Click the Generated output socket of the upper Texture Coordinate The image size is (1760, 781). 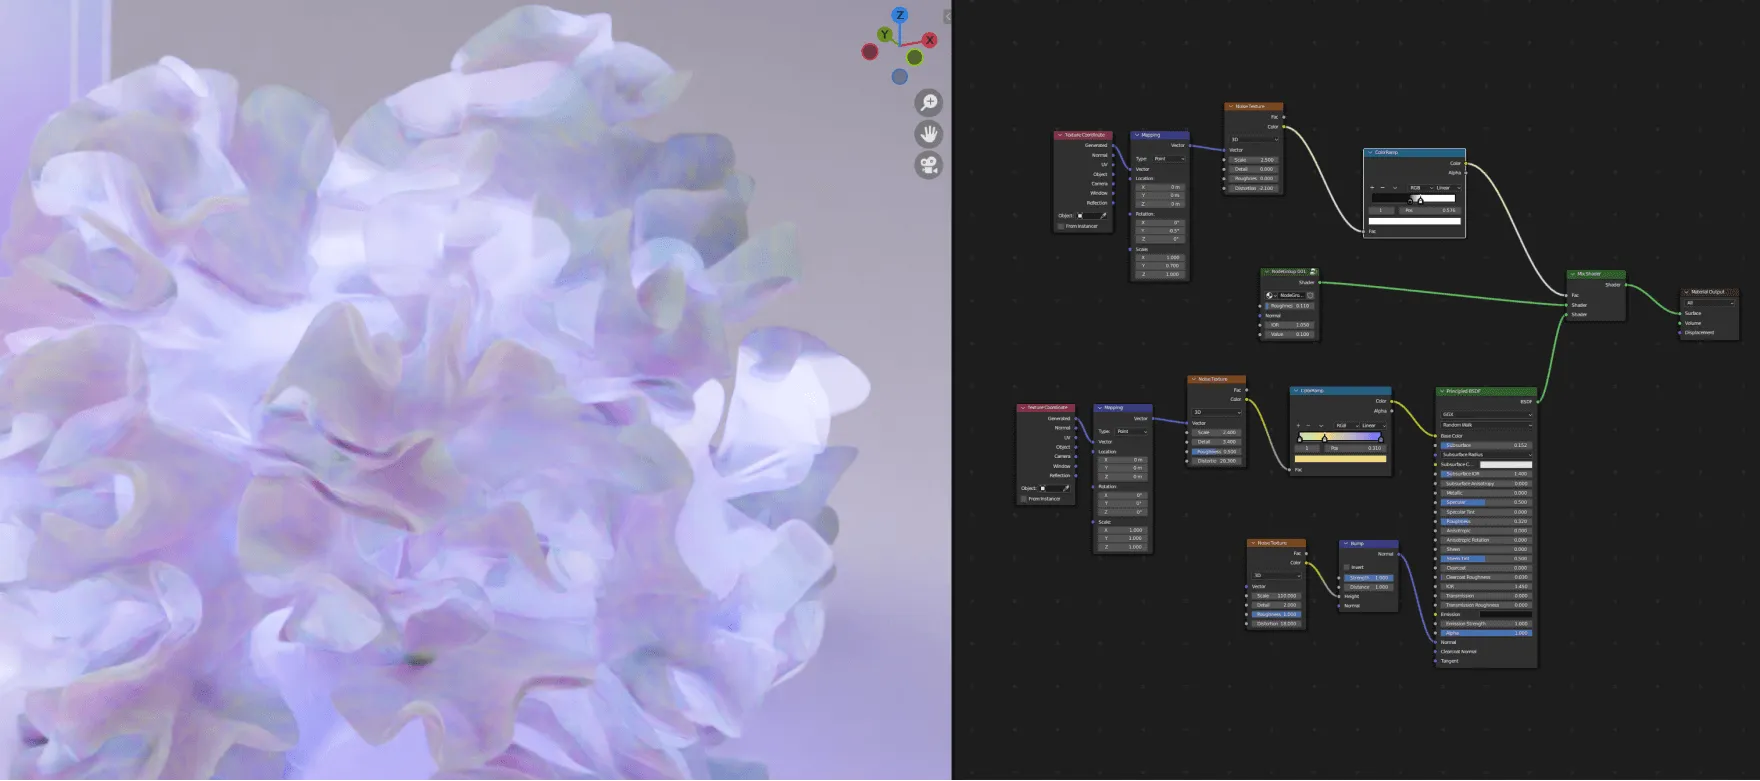1113,145
